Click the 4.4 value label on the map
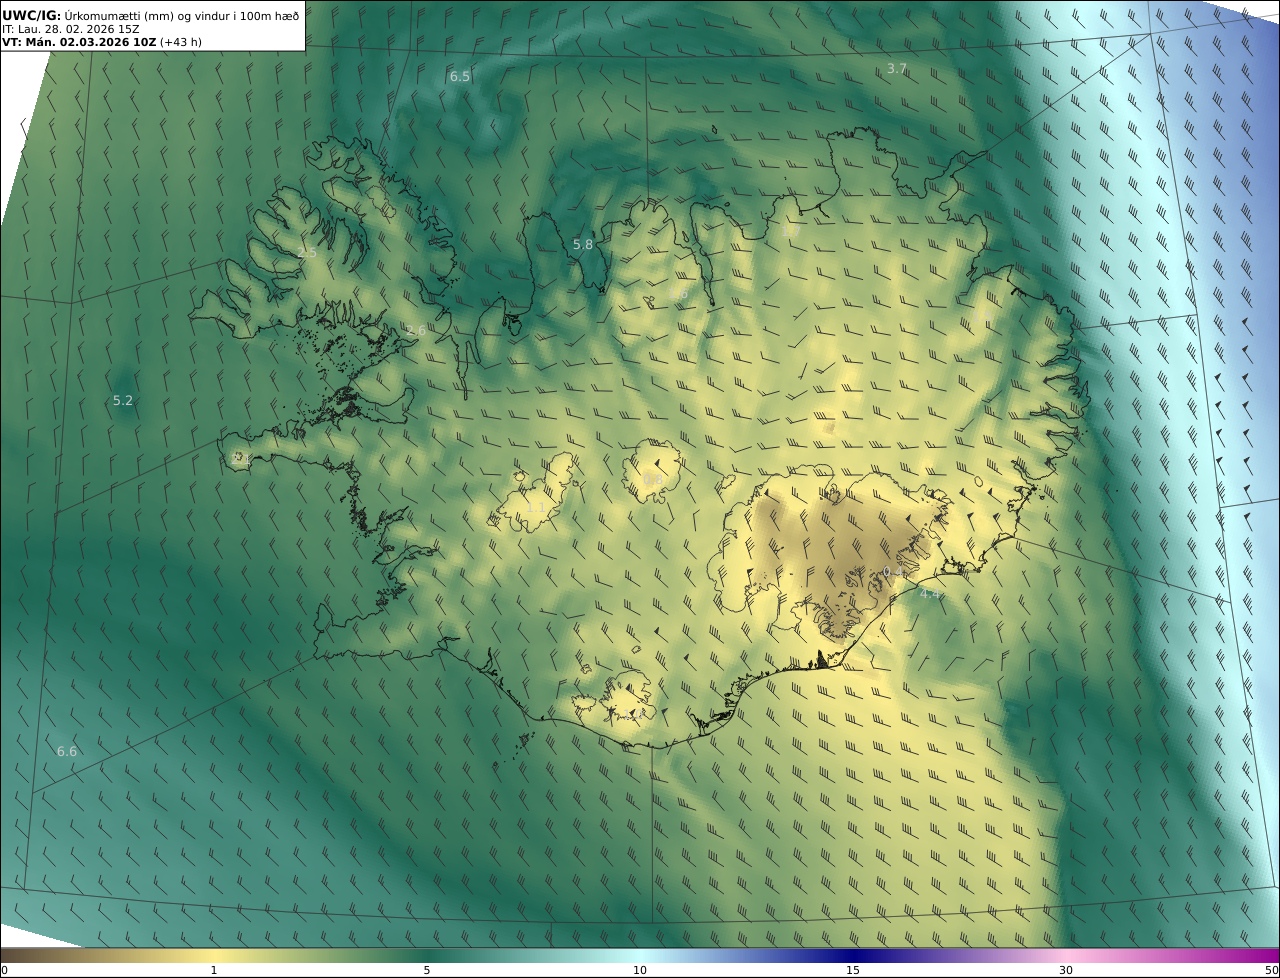The width and height of the screenshot is (1280, 978). [930, 593]
